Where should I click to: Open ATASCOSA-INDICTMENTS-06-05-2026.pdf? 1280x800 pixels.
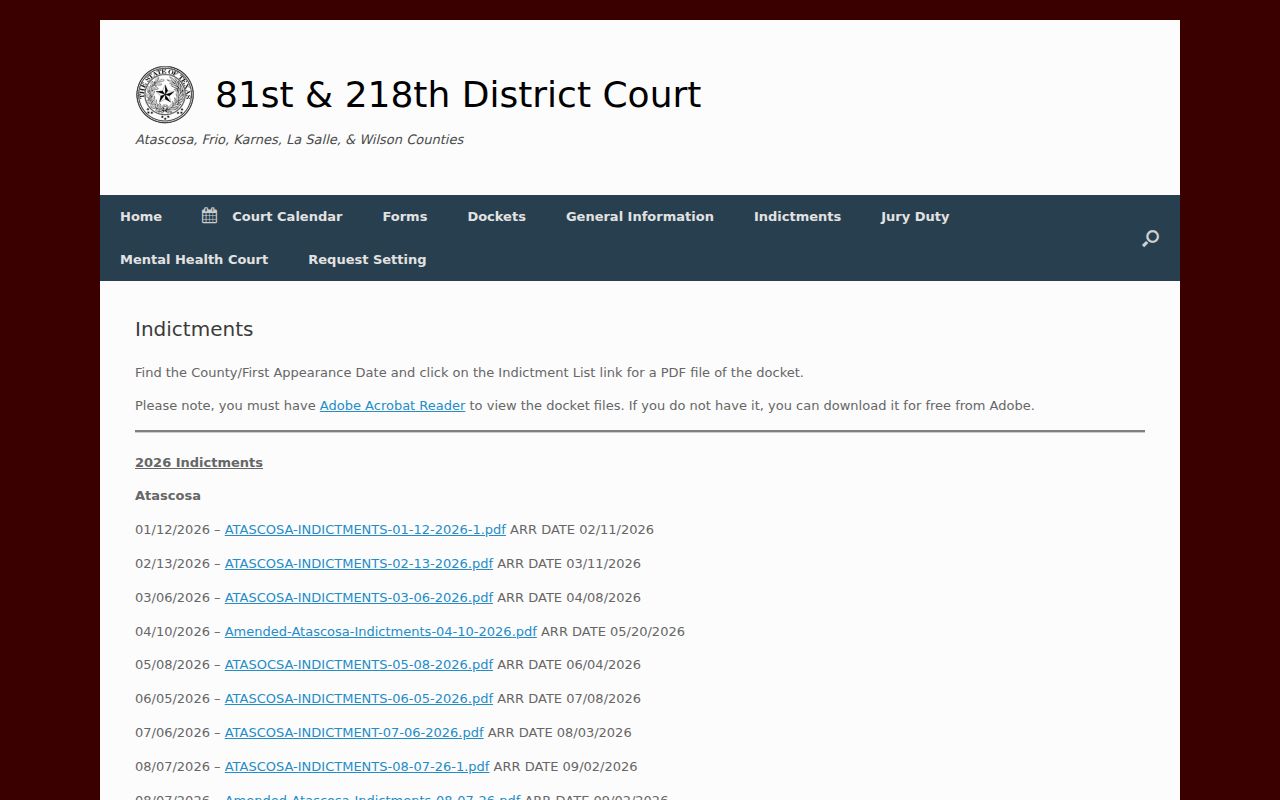click(359, 699)
